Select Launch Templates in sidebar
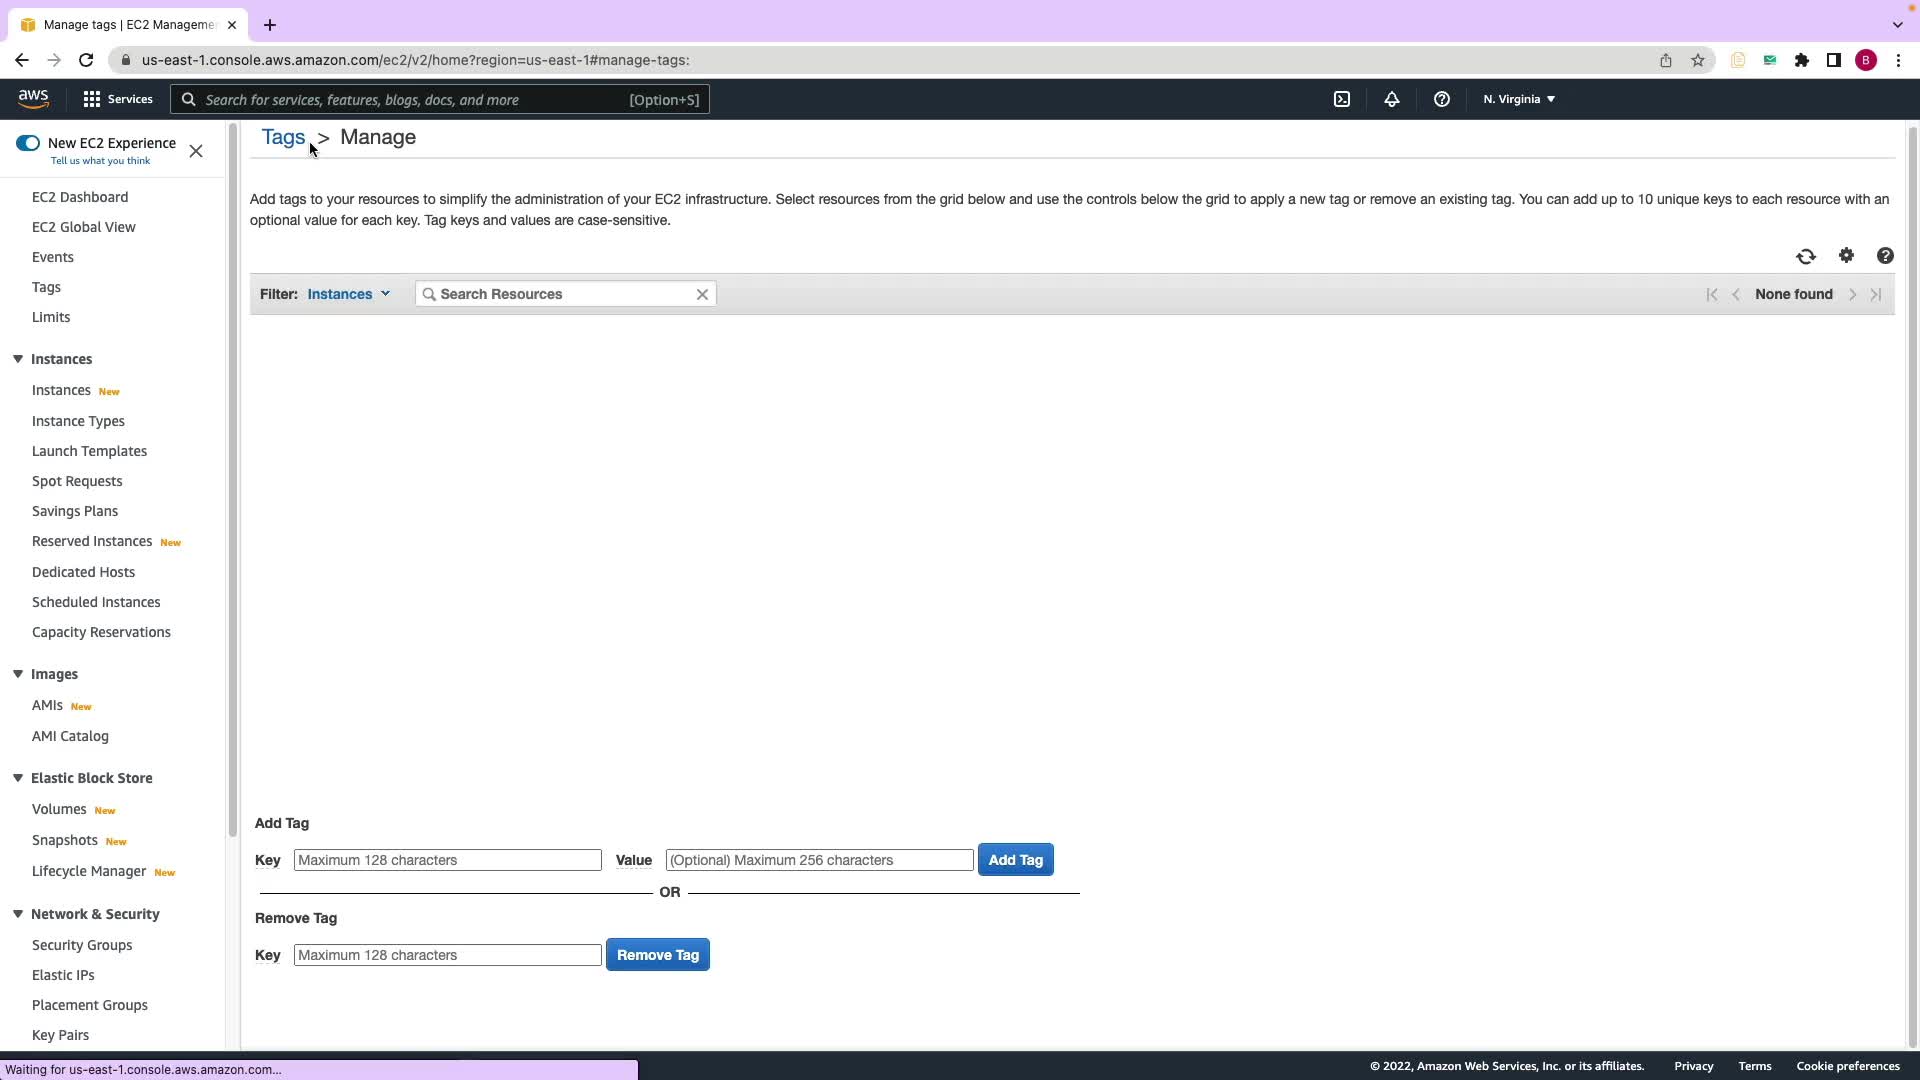The width and height of the screenshot is (1920, 1080). pos(89,451)
